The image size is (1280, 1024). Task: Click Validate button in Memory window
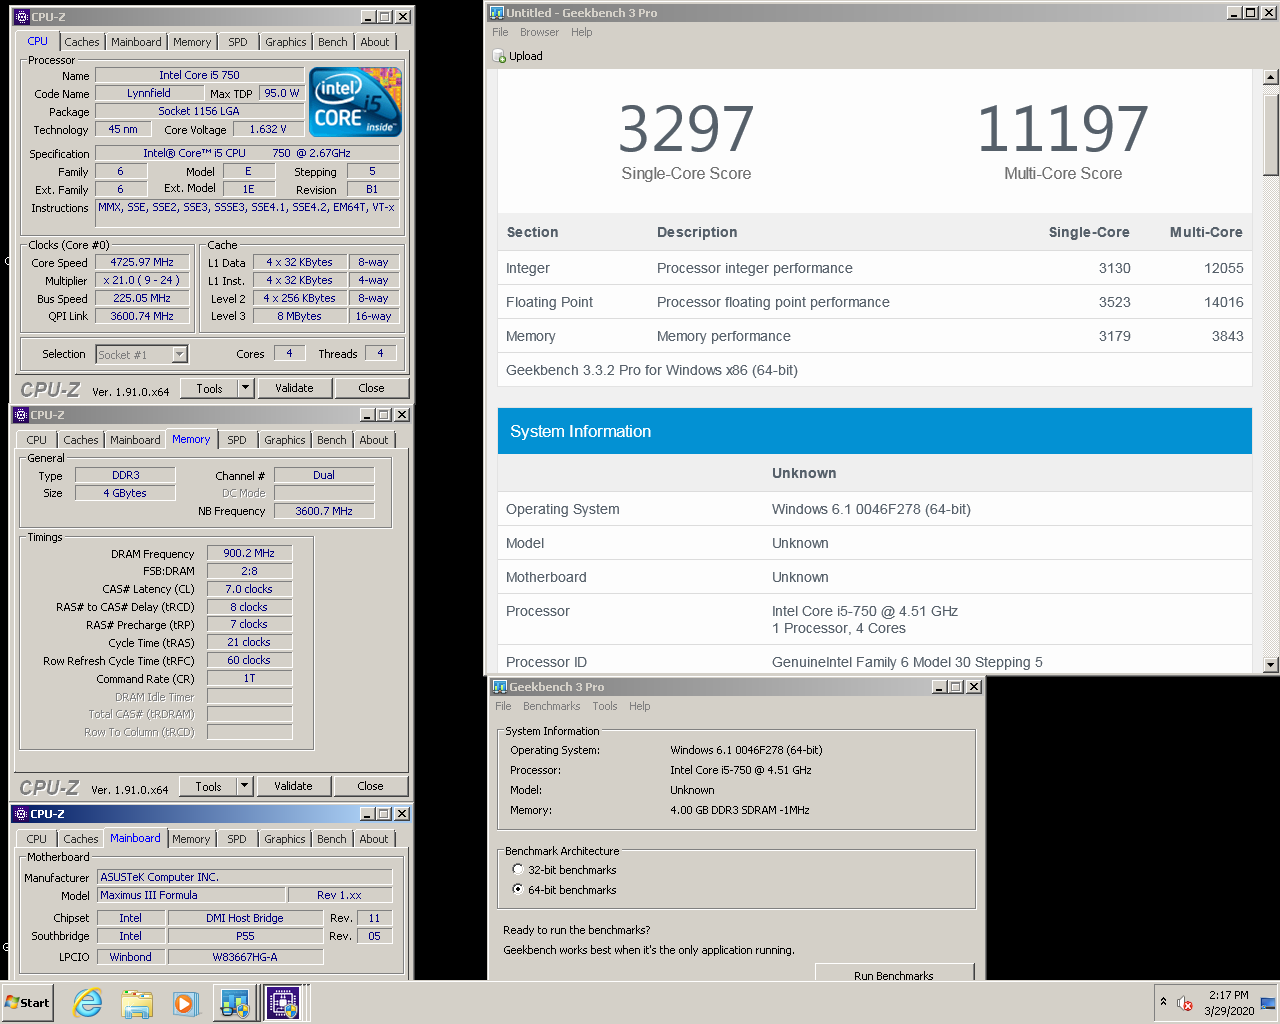[x=293, y=786]
